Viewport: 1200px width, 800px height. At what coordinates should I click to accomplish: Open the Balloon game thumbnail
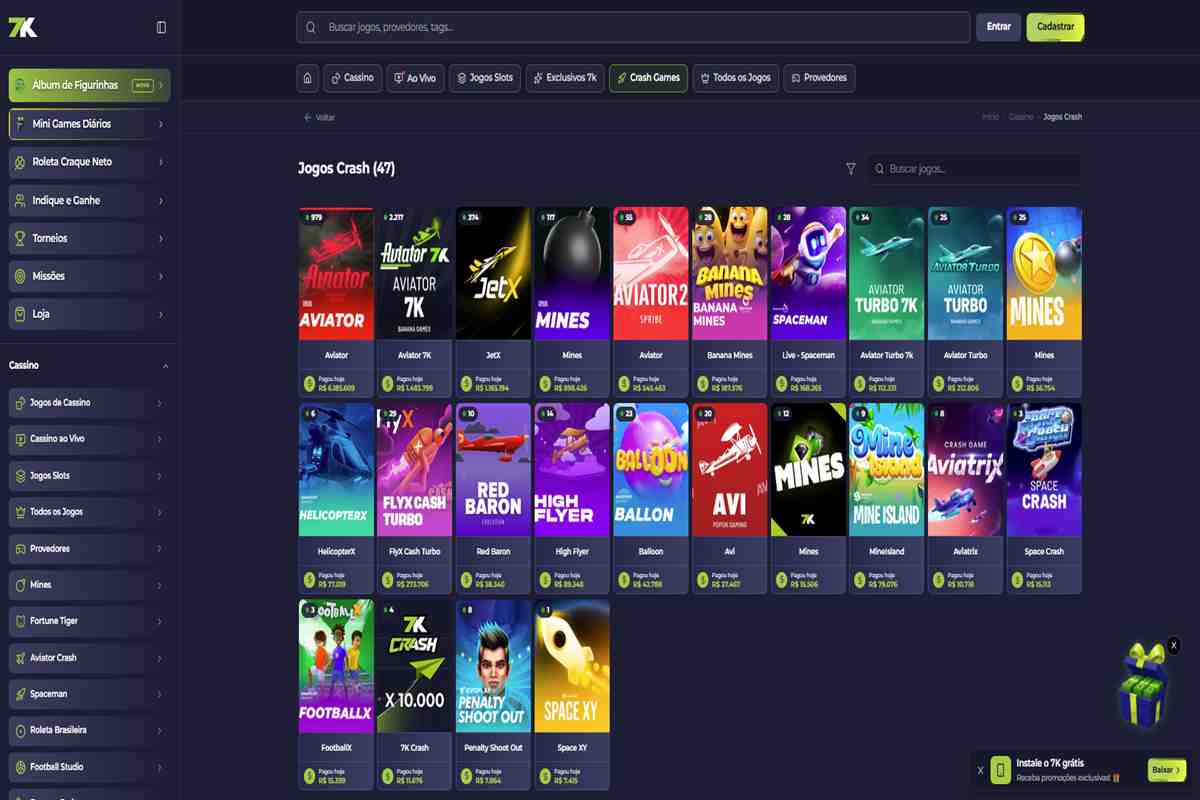[x=650, y=470]
